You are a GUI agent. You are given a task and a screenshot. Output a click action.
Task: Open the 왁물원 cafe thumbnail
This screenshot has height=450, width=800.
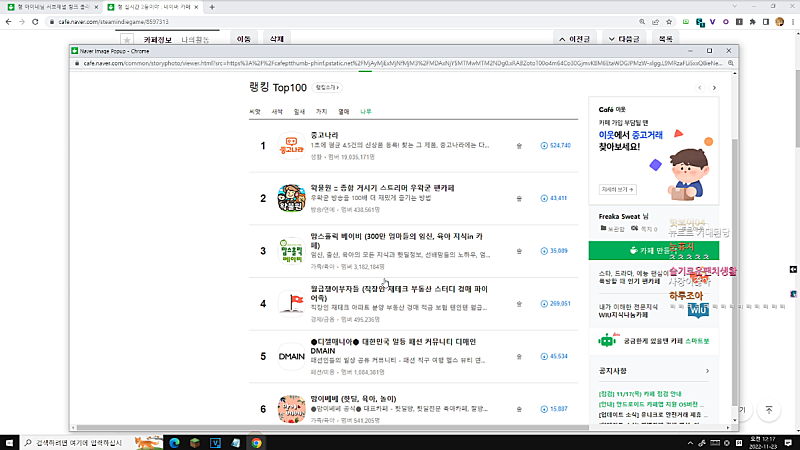(291, 198)
